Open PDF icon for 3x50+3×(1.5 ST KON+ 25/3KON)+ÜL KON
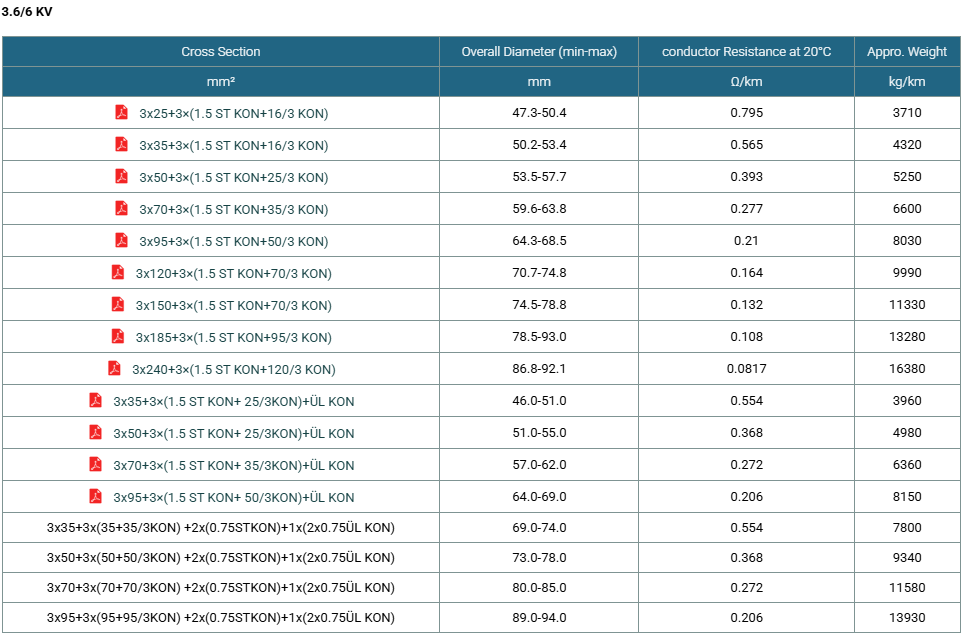This screenshot has height=636, width=965. click(95, 432)
